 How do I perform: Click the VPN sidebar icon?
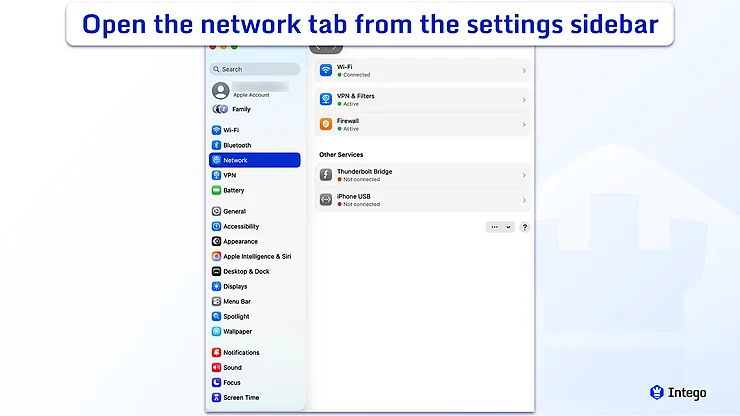[x=216, y=175]
